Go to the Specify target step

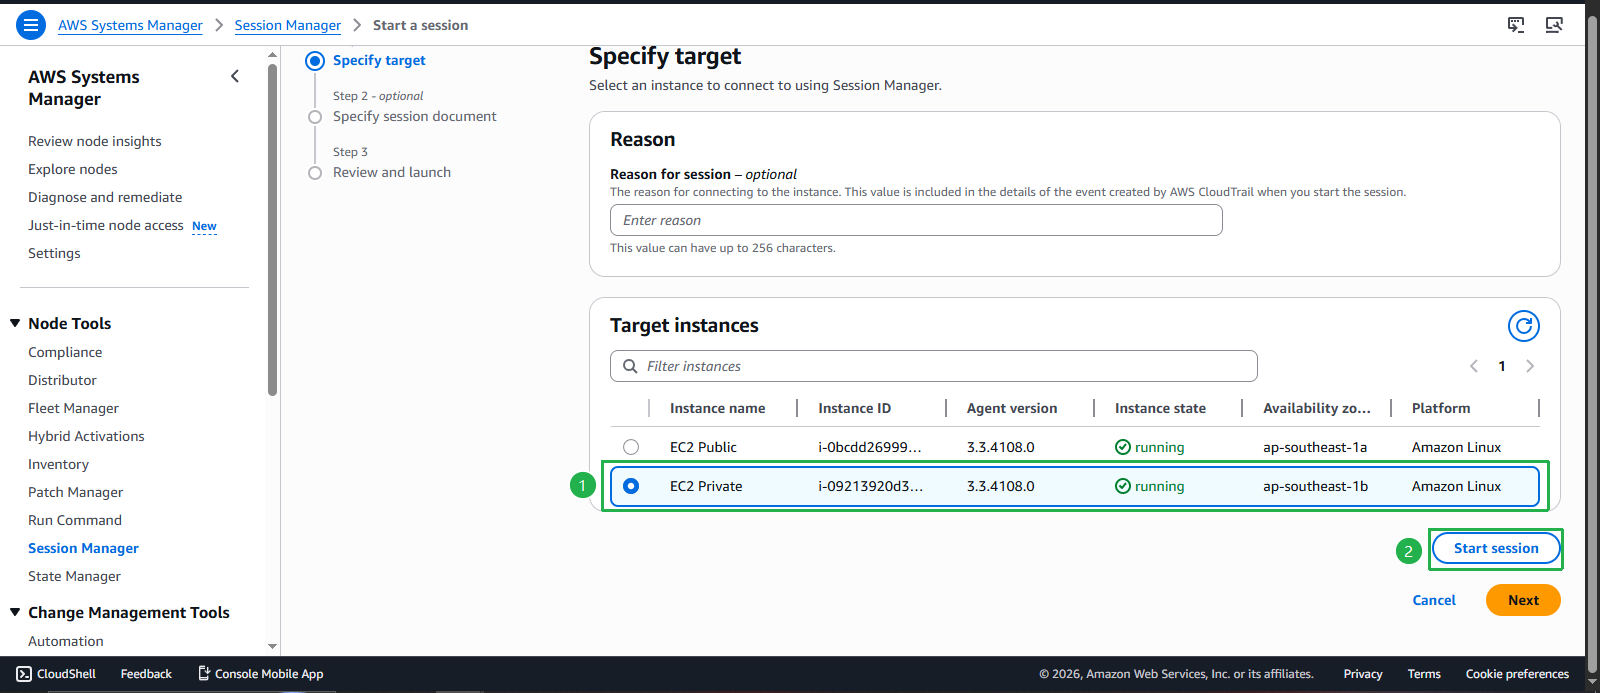[379, 60]
